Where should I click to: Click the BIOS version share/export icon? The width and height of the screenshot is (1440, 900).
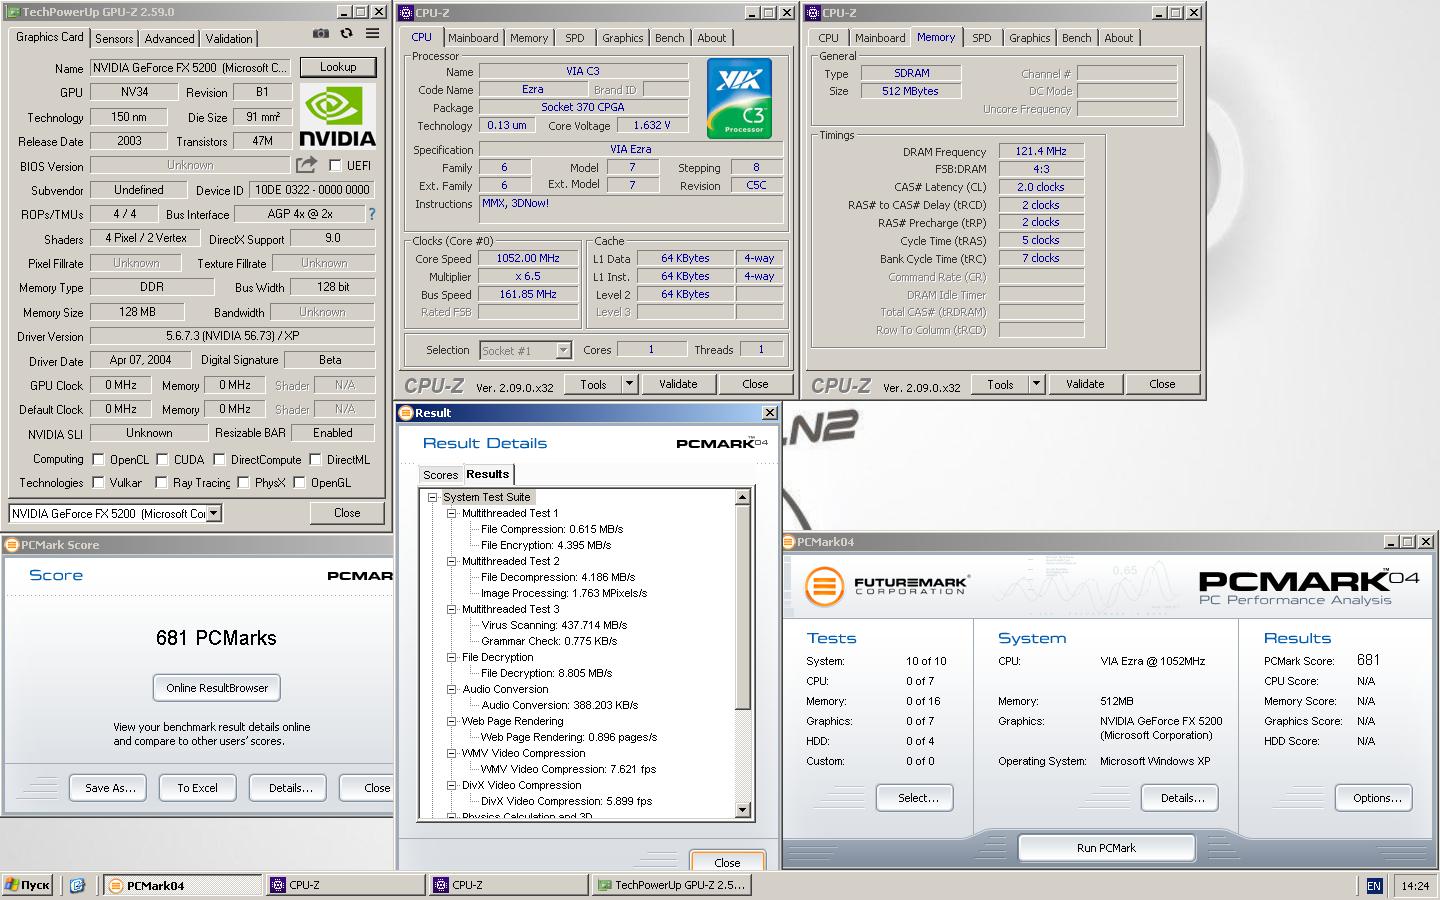pos(306,165)
